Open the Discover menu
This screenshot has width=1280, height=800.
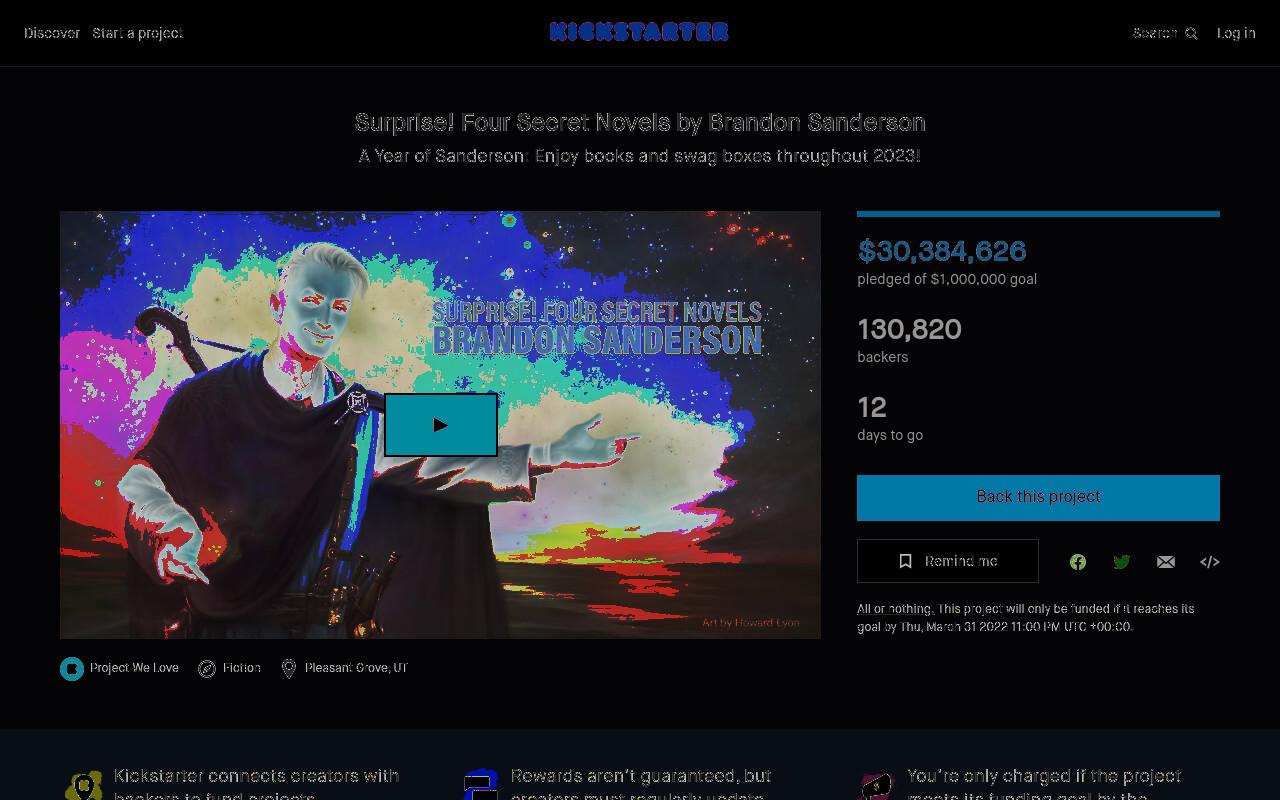pyautogui.click(x=52, y=33)
